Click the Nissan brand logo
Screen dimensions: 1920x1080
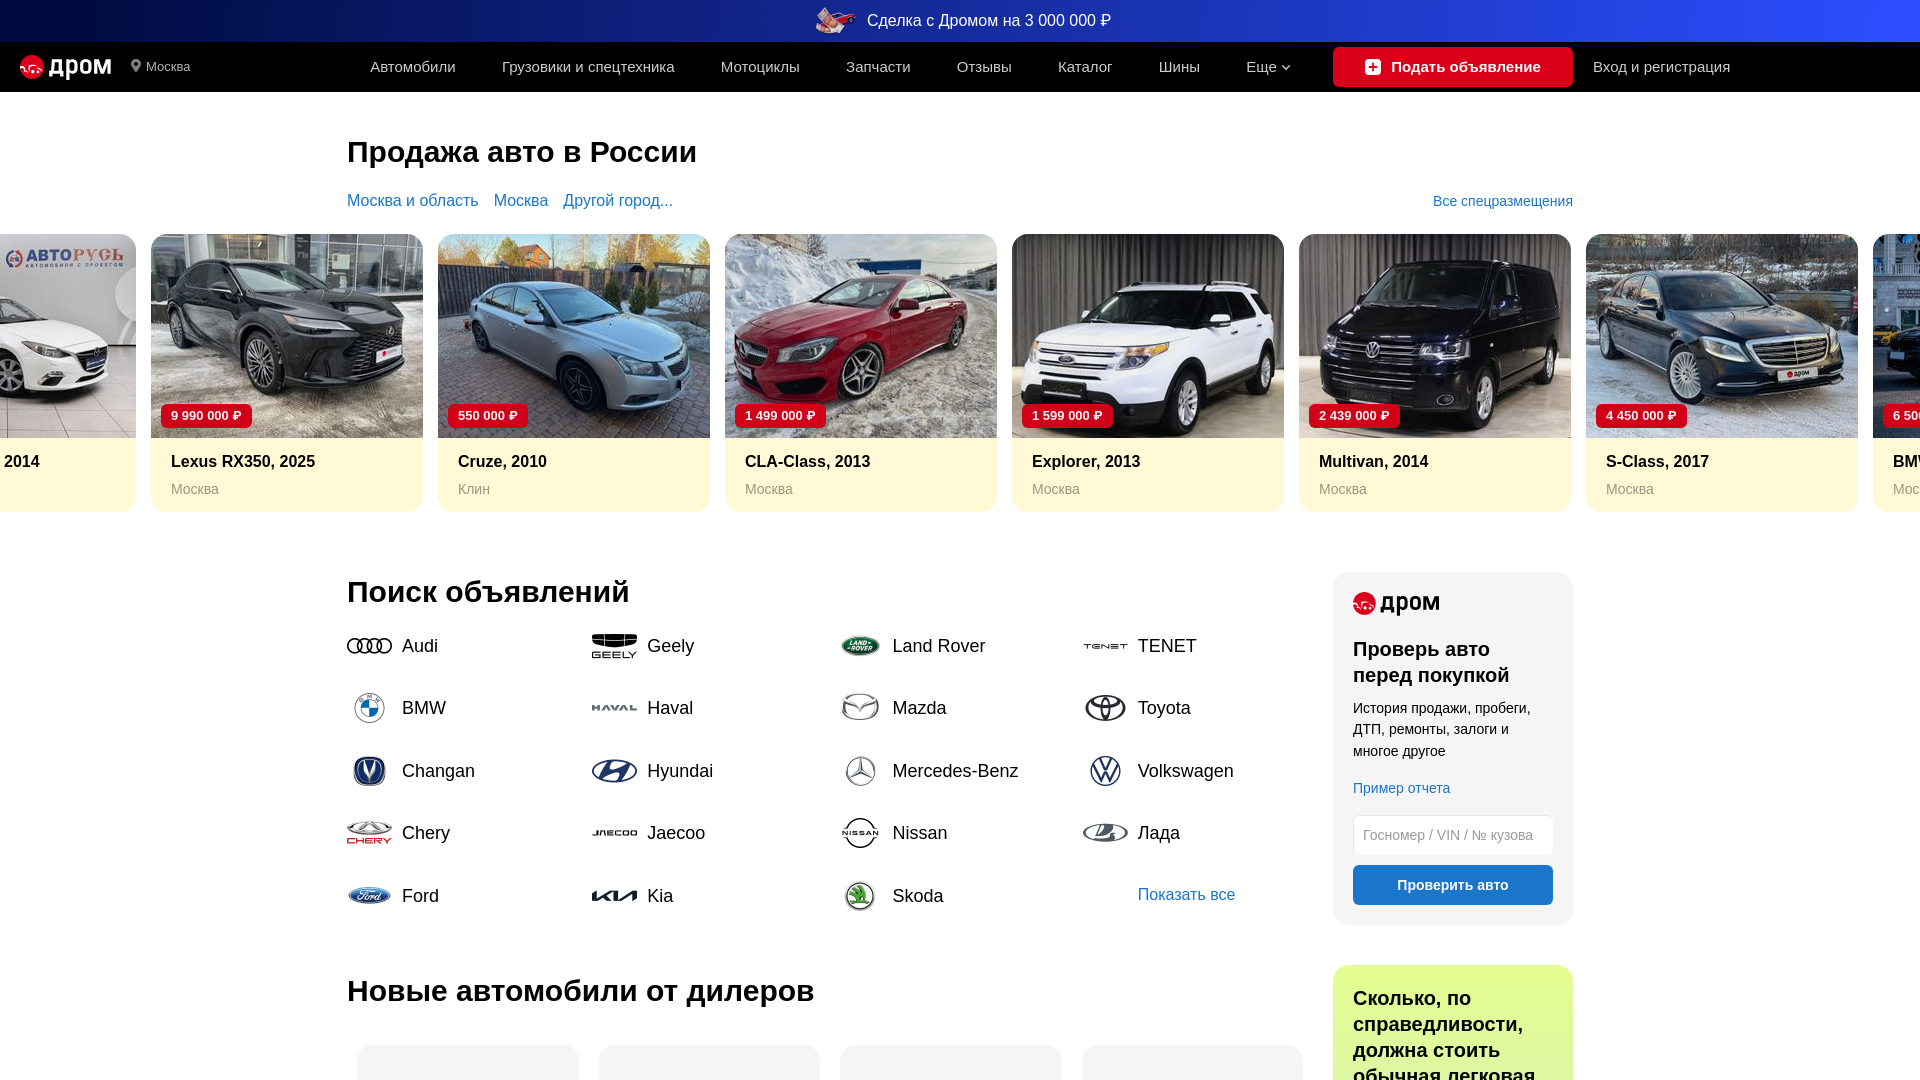pyautogui.click(x=860, y=833)
